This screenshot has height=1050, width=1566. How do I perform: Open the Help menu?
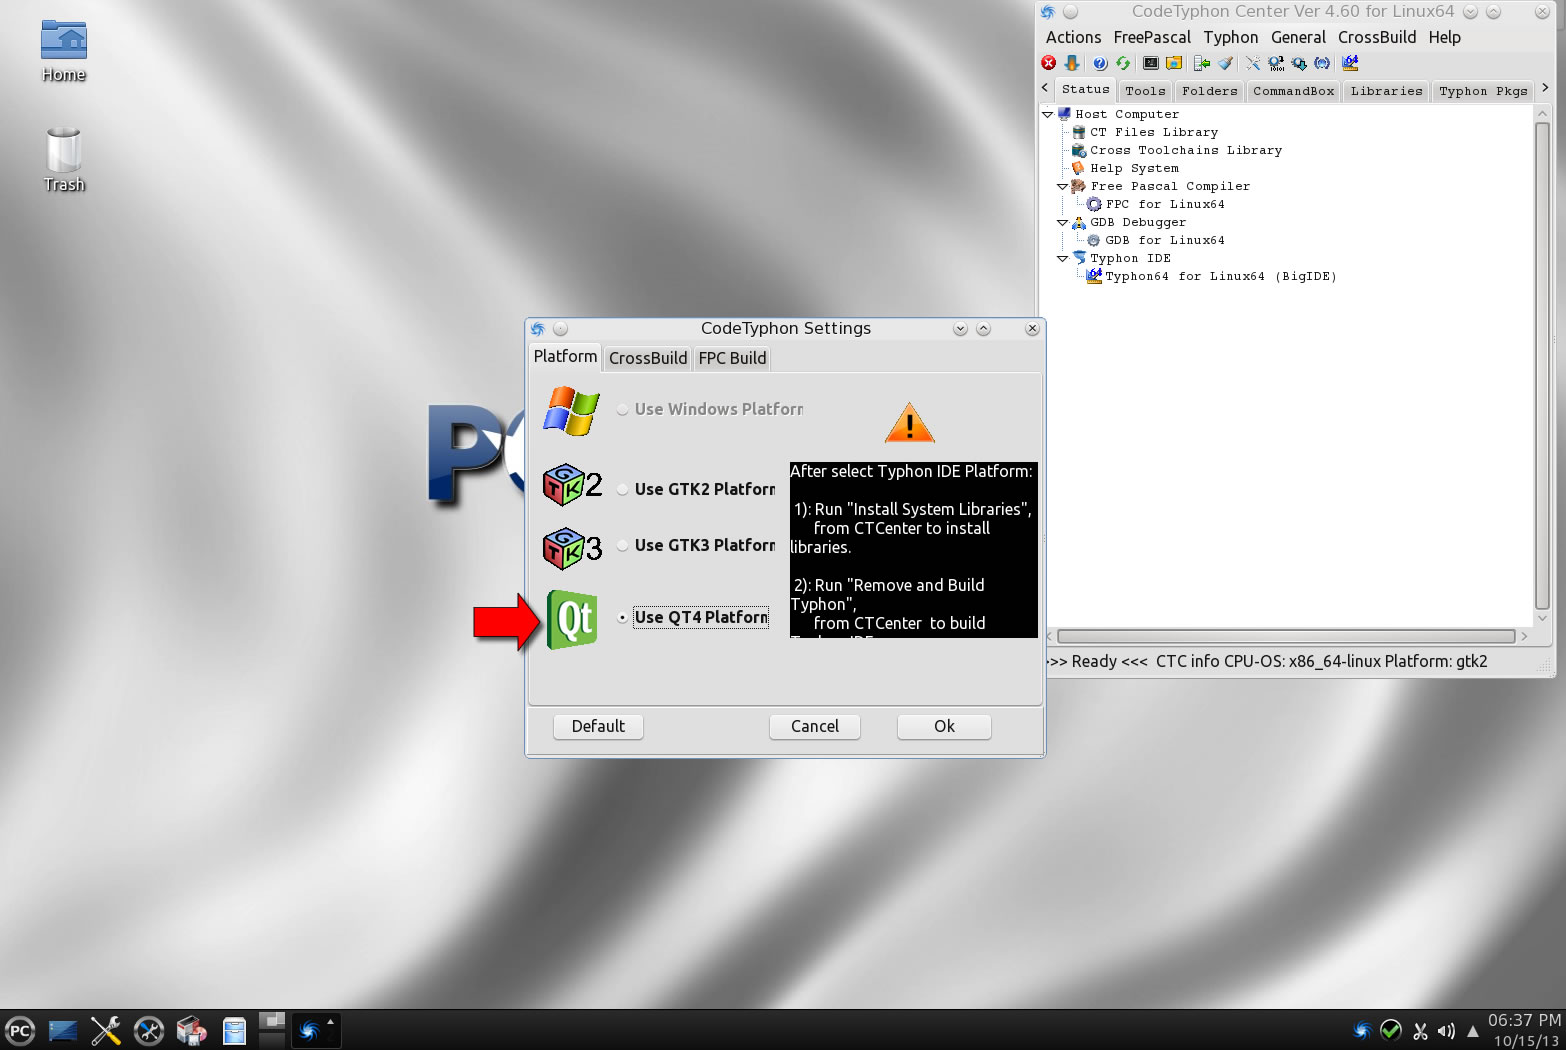point(1444,37)
